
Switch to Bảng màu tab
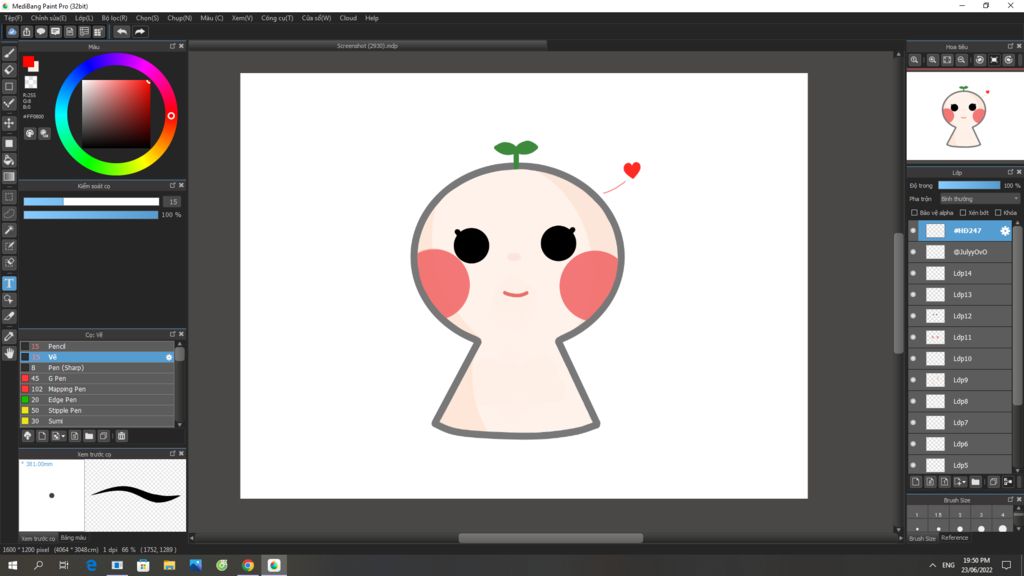point(73,538)
